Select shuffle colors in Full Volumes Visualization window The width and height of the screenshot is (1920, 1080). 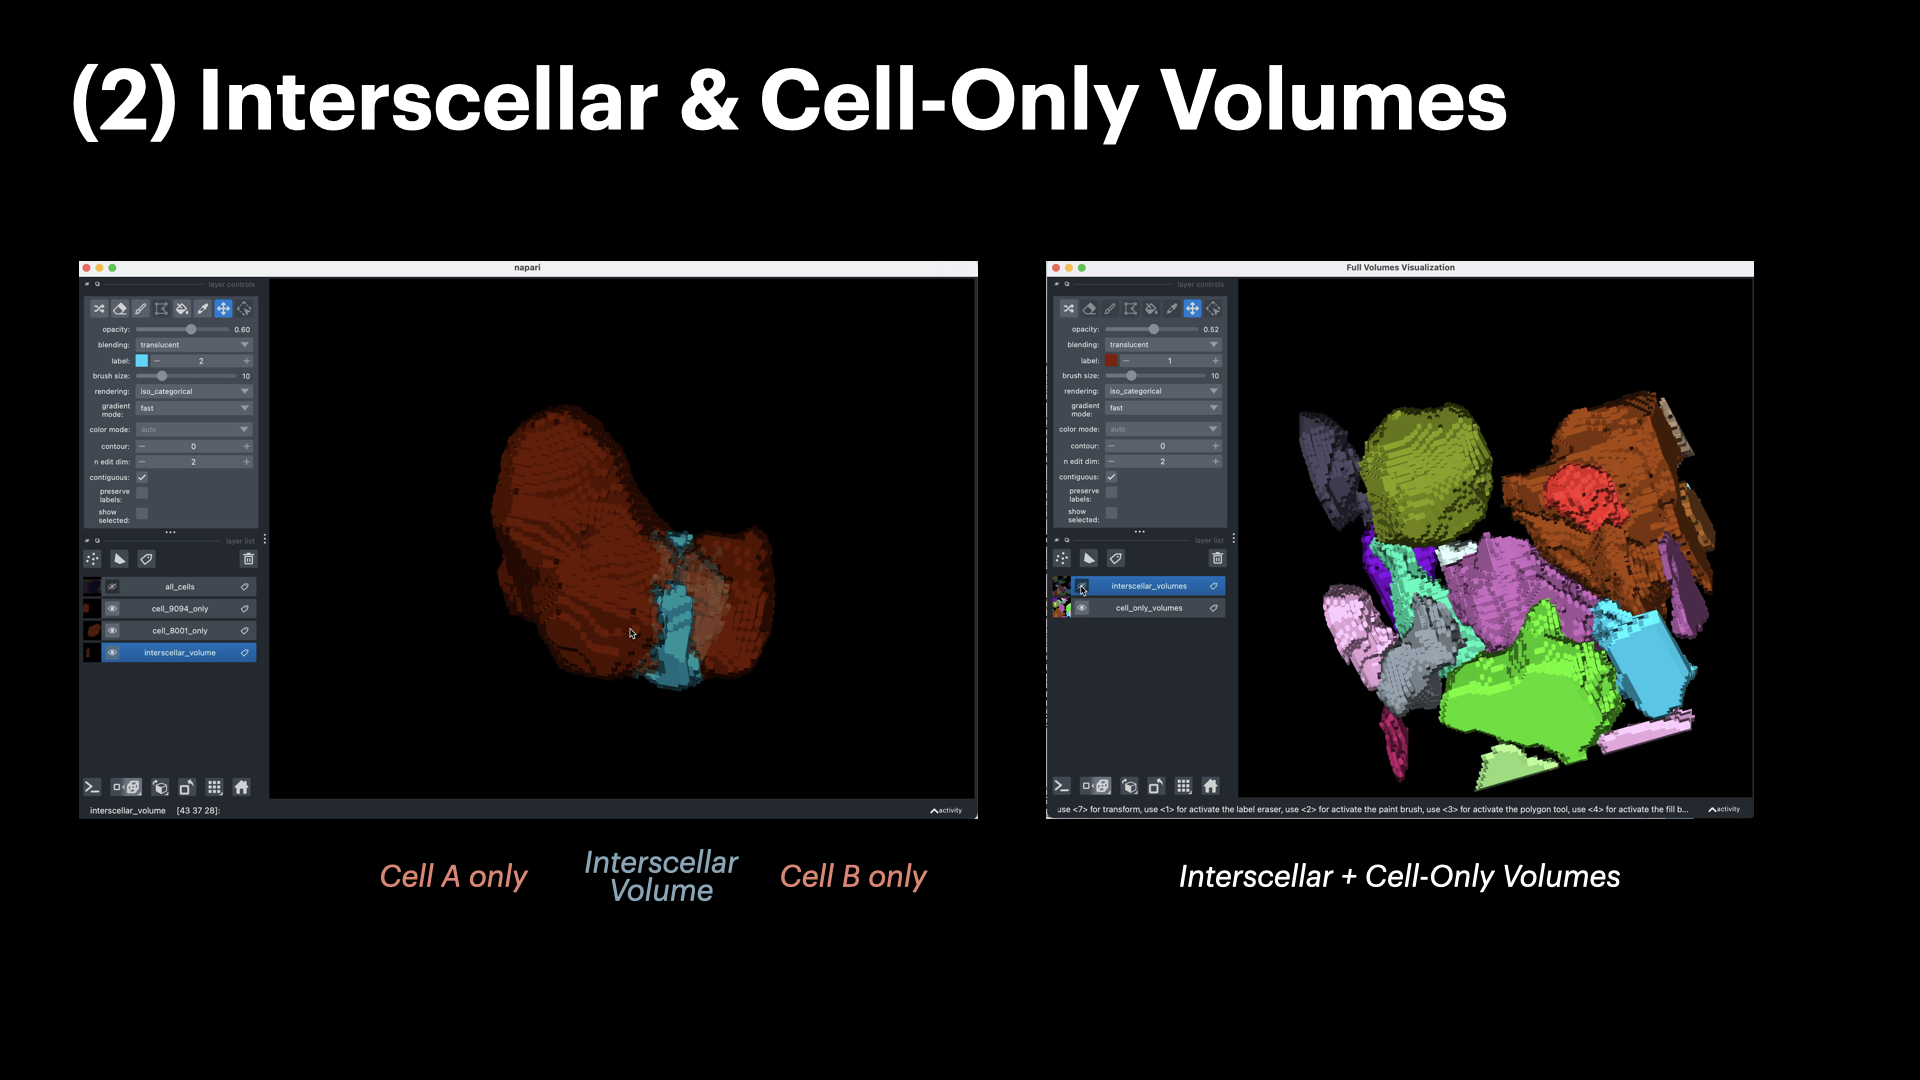pyautogui.click(x=1068, y=309)
